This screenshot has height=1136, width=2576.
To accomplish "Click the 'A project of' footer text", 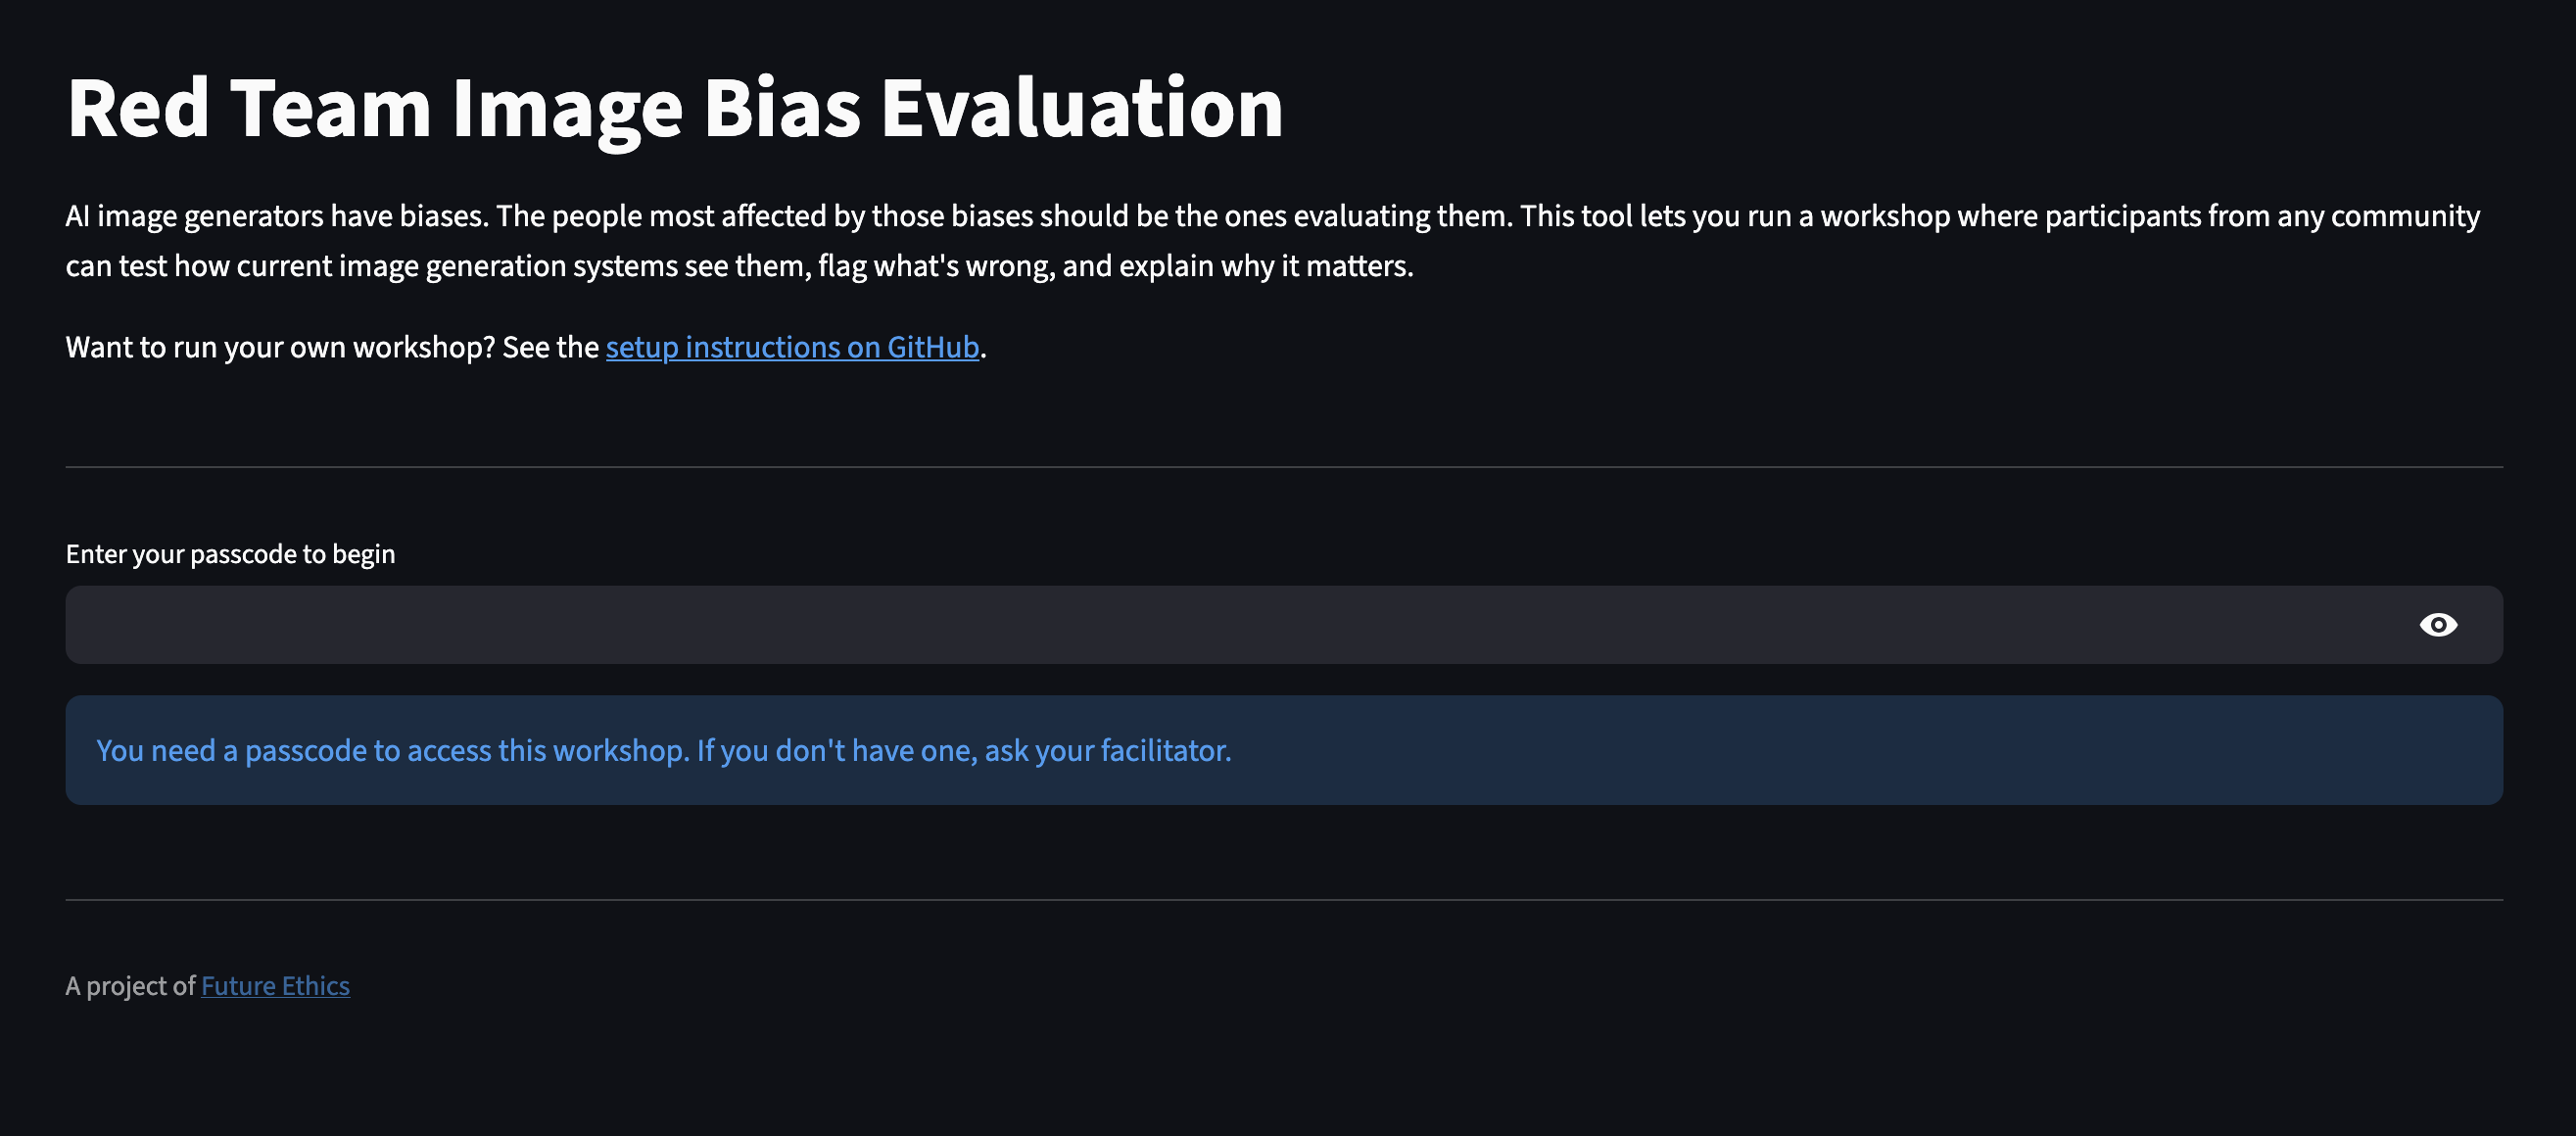I will pyautogui.click(x=130, y=986).
